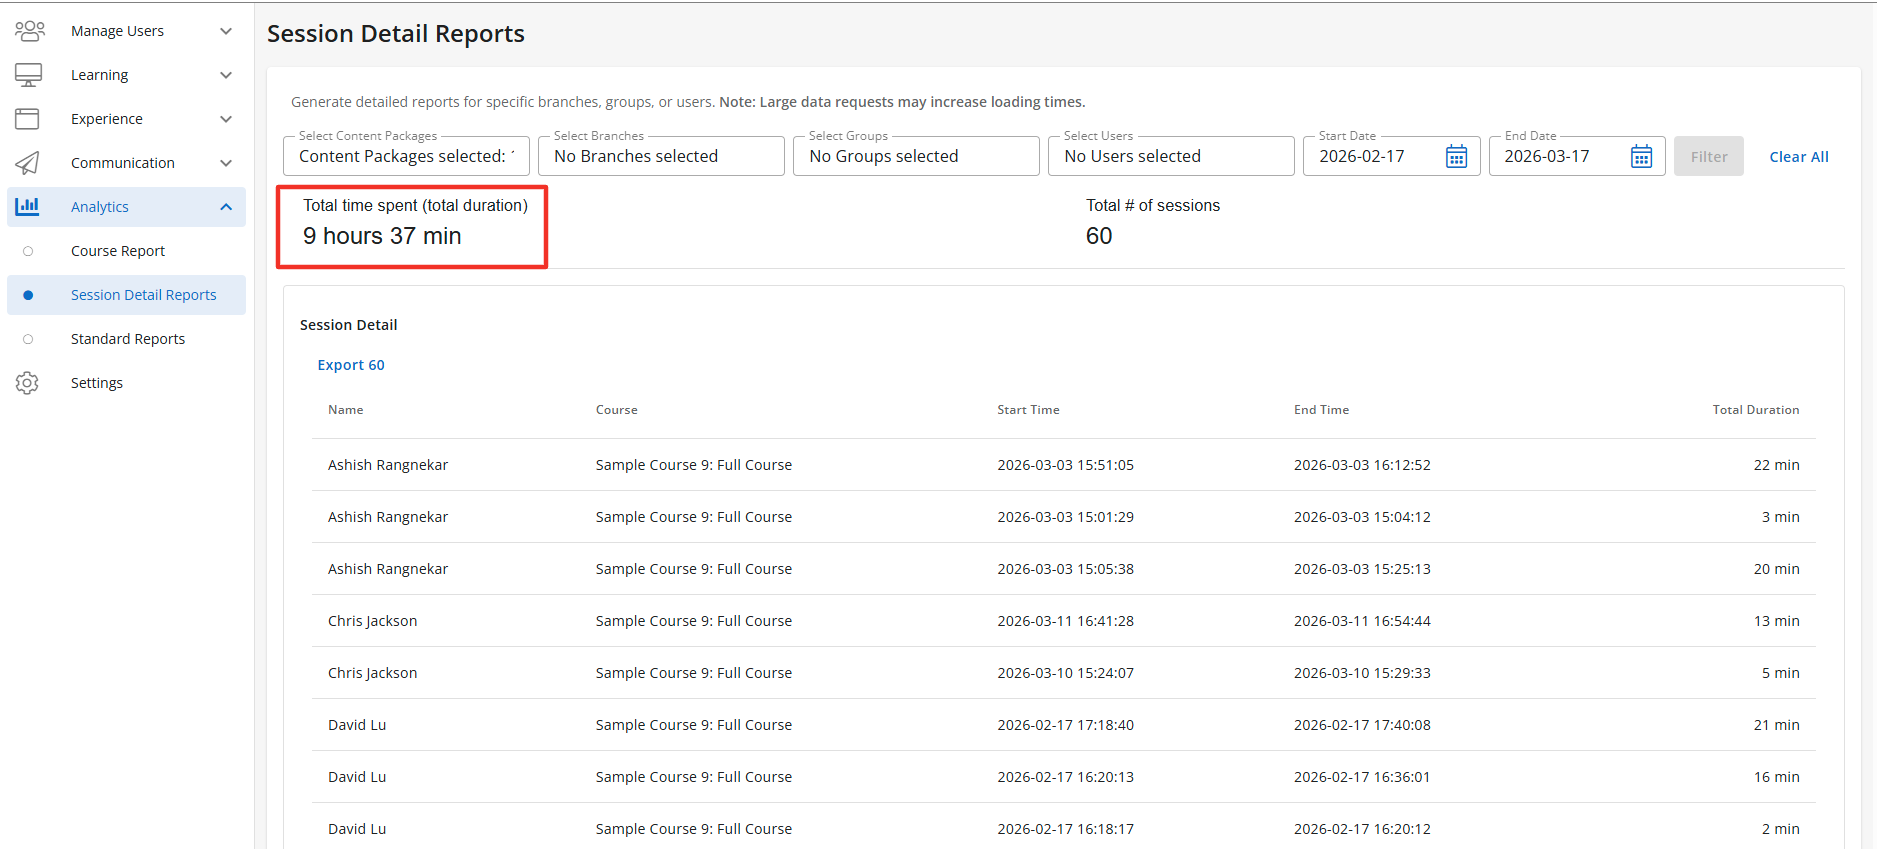This screenshot has height=849, width=1877.
Task: Open the Select Groups dropdown
Action: pyautogui.click(x=915, y=157)
